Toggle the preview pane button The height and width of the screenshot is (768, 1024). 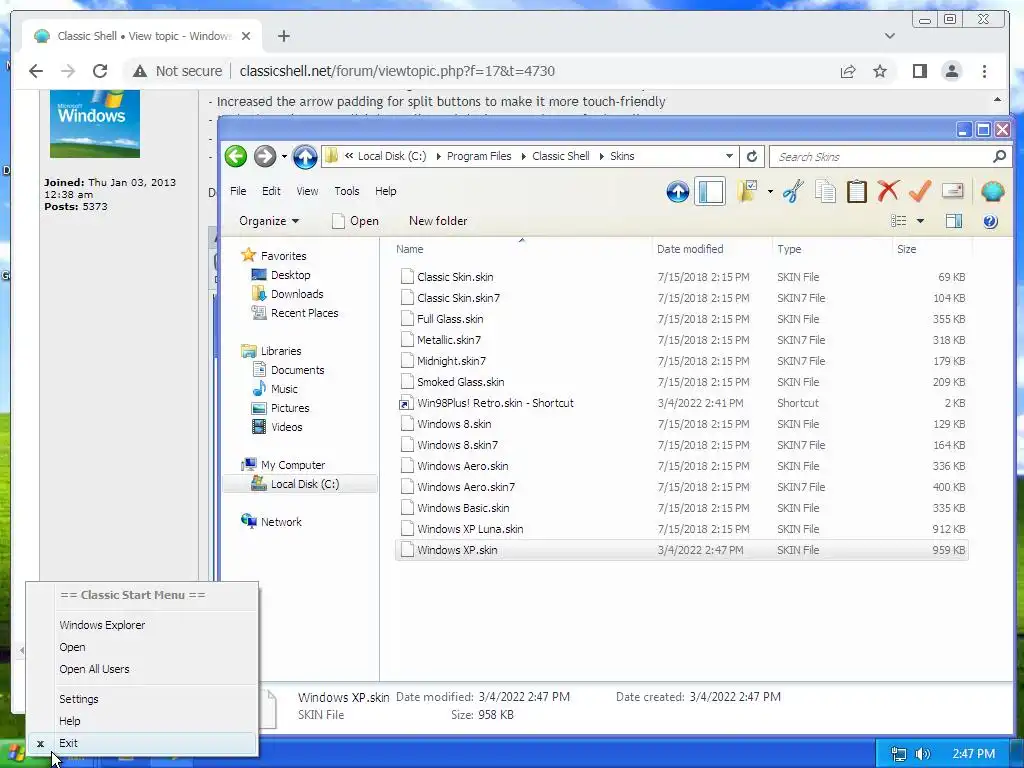(953, 221)
